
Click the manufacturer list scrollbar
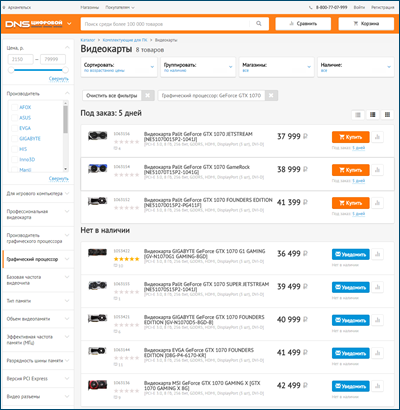point(65,119)
